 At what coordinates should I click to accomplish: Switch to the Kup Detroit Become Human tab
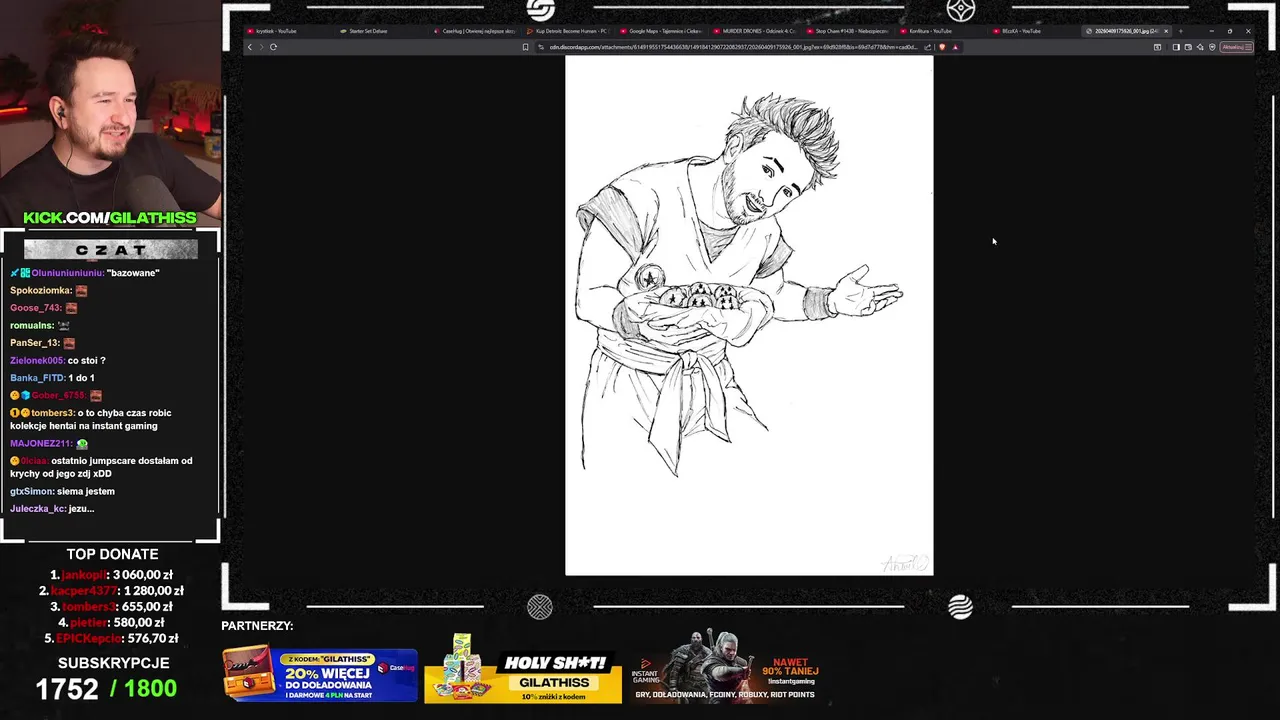tap(568, 31)
